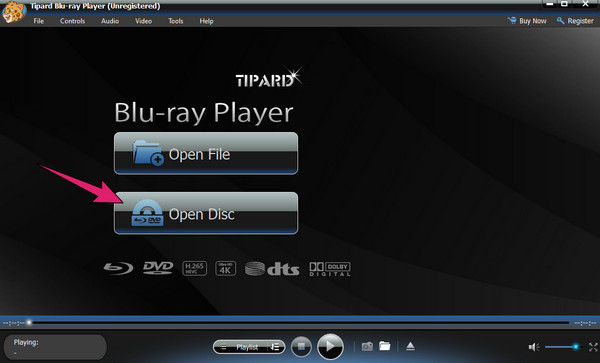Take a snapshot with camera icon
The width and height of the screenshot is (600, 363).
click(367, 347)
